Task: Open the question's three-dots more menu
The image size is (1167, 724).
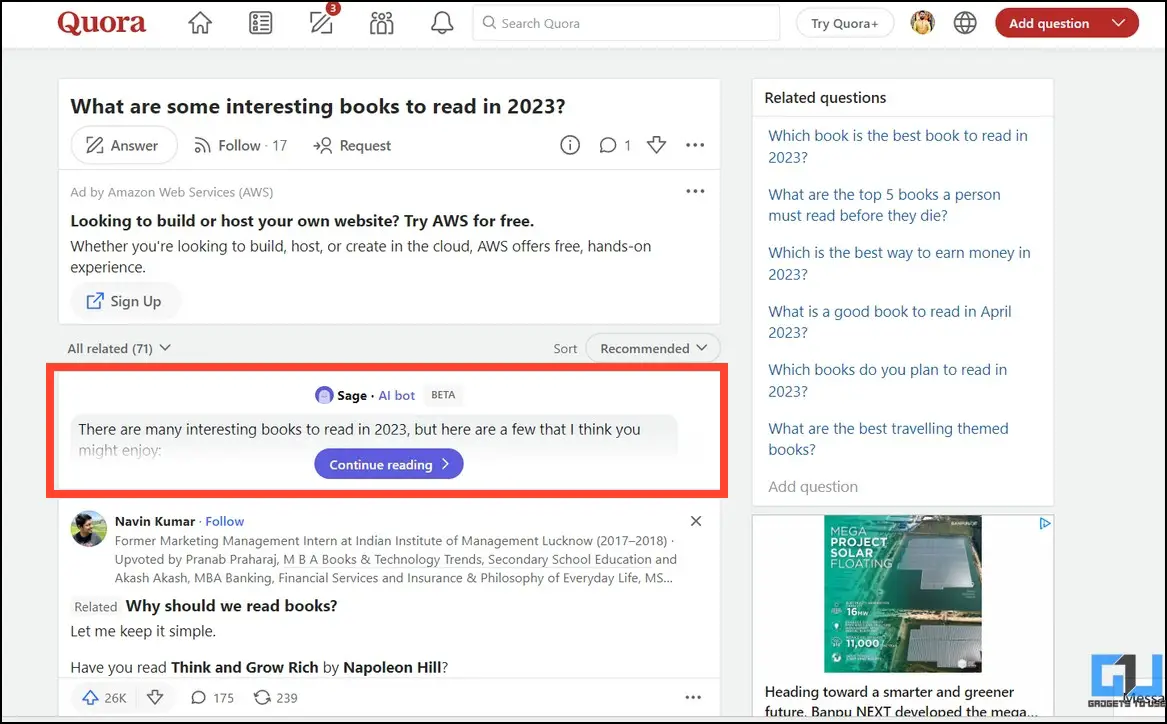Action: 695,146
